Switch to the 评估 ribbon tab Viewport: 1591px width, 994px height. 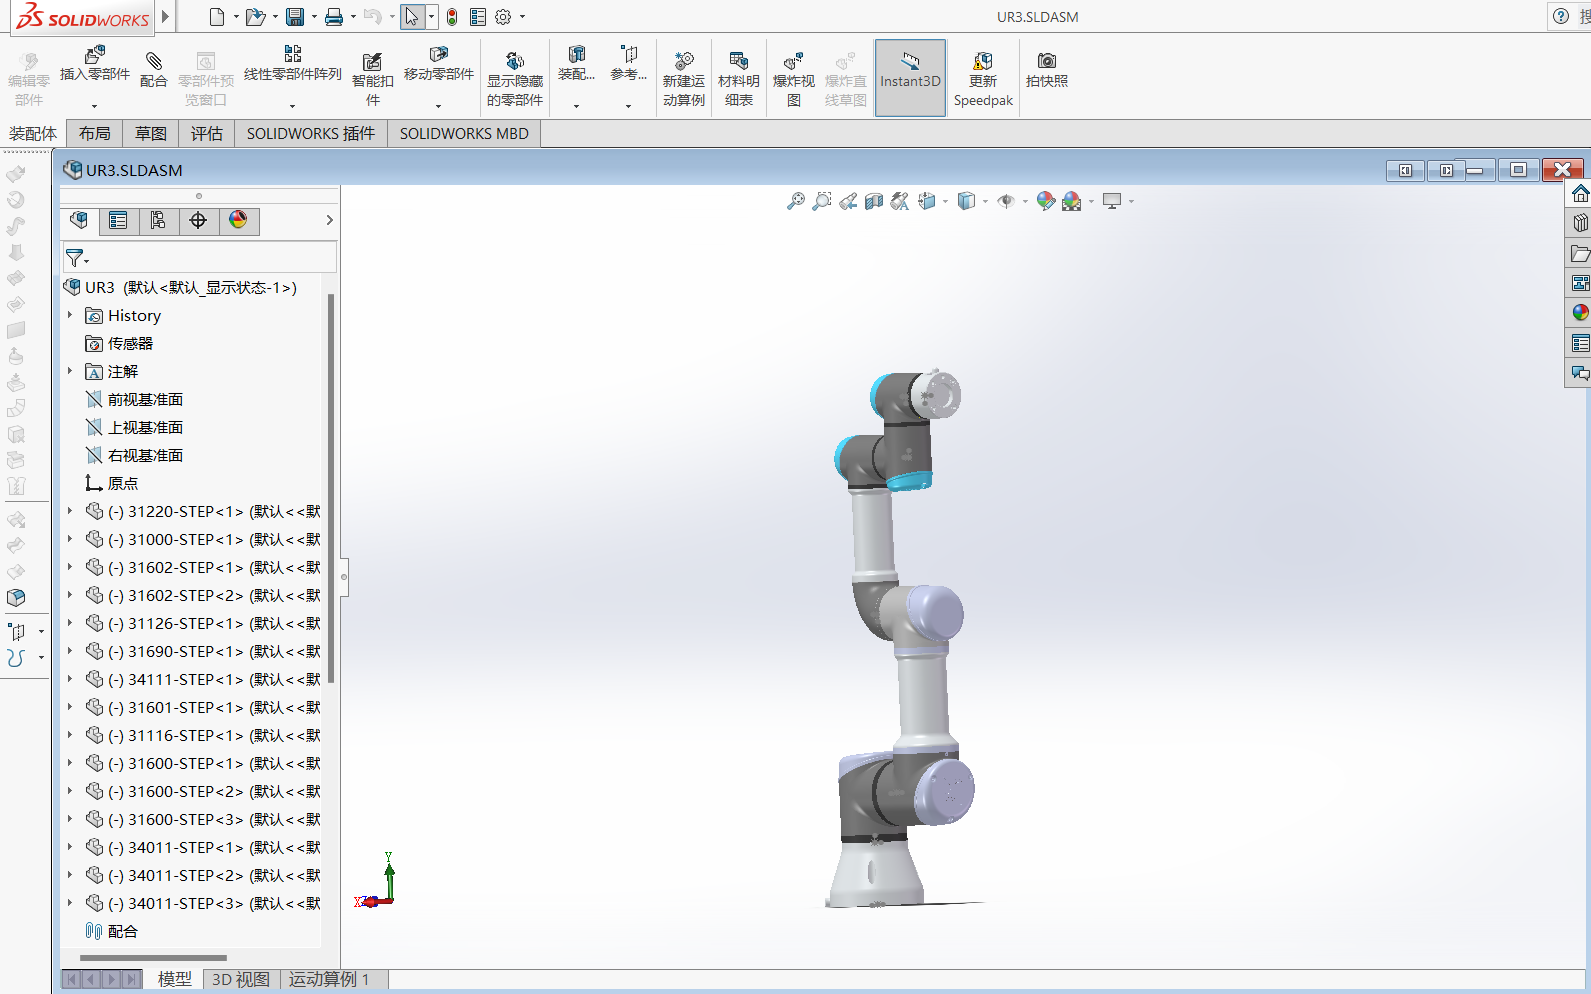[x=207, y=133]
